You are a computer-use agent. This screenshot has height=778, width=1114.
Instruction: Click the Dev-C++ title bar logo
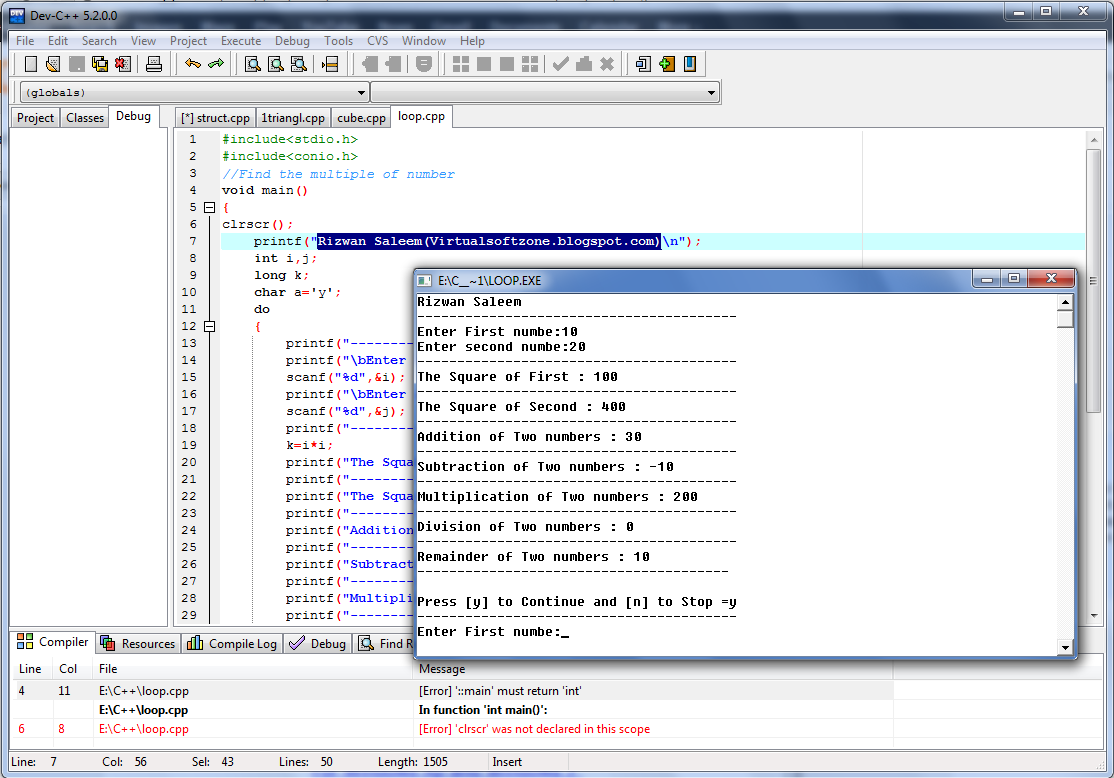pyautogui.click(x=16, y=15)
